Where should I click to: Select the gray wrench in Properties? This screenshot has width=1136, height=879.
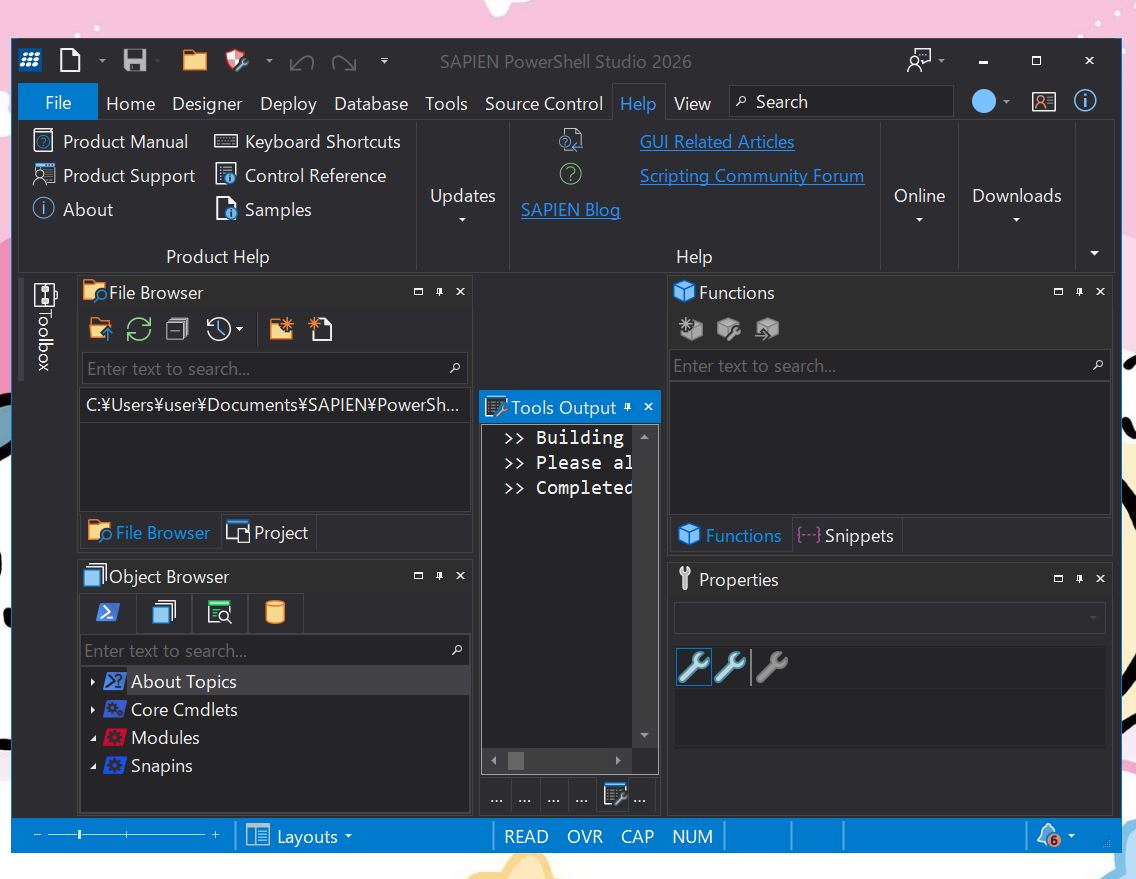click(x=772, y=667)
